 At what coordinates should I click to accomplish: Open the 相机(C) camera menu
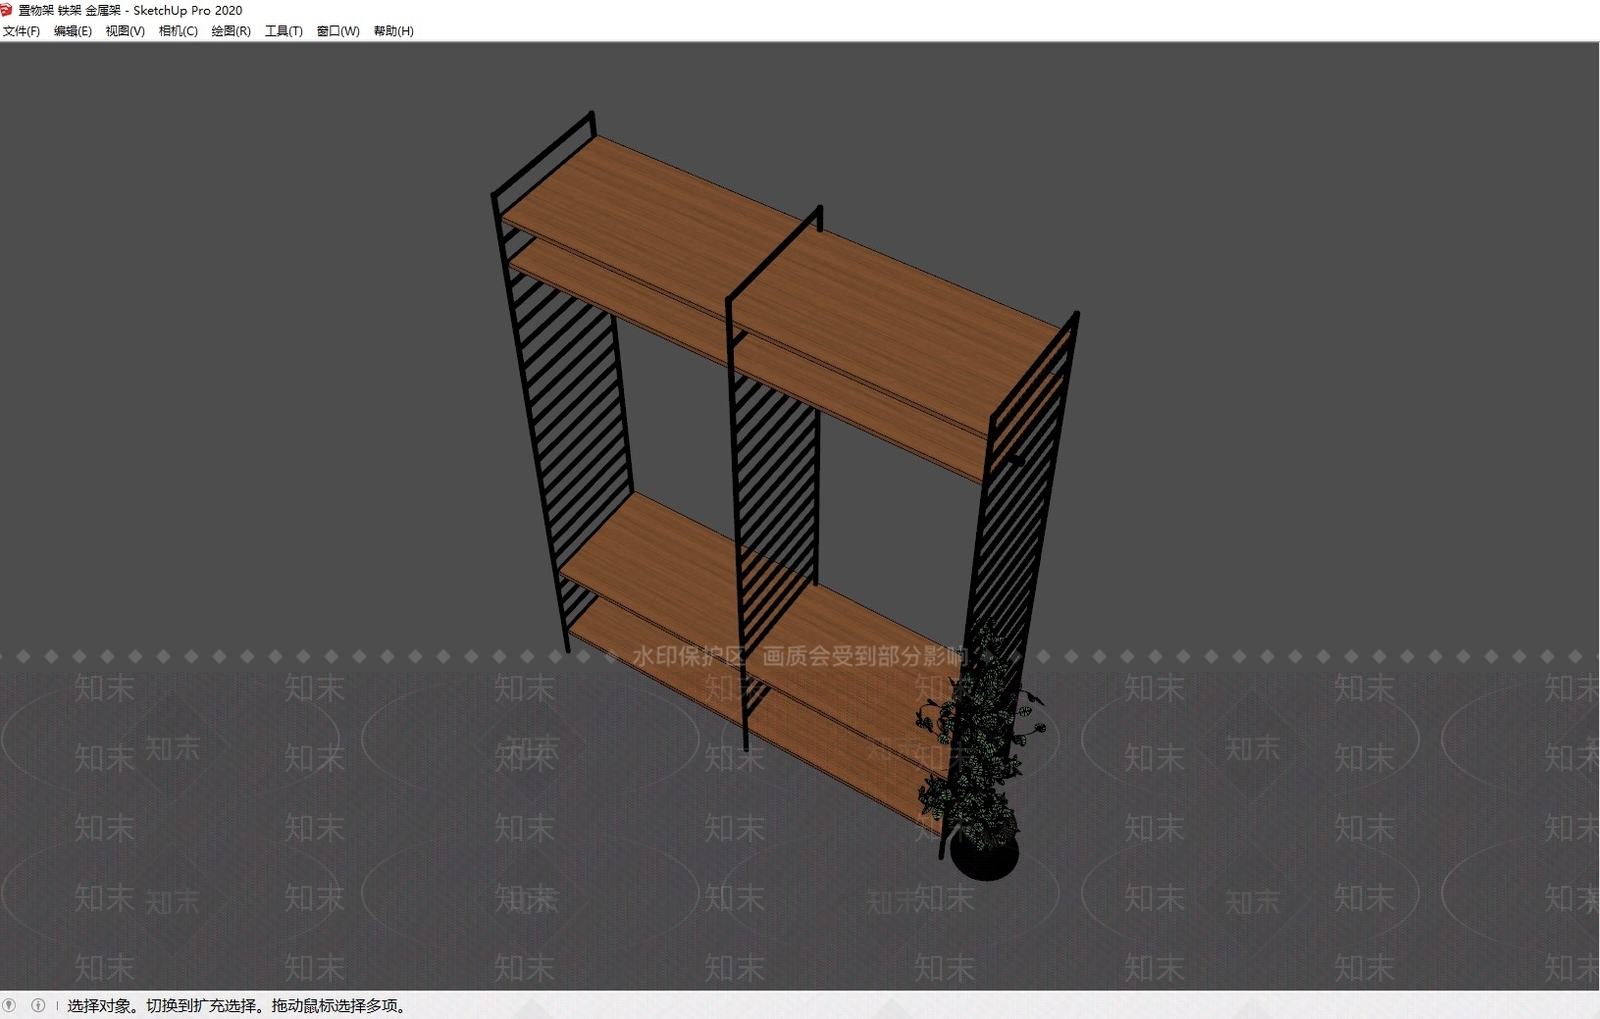point(178,31)
